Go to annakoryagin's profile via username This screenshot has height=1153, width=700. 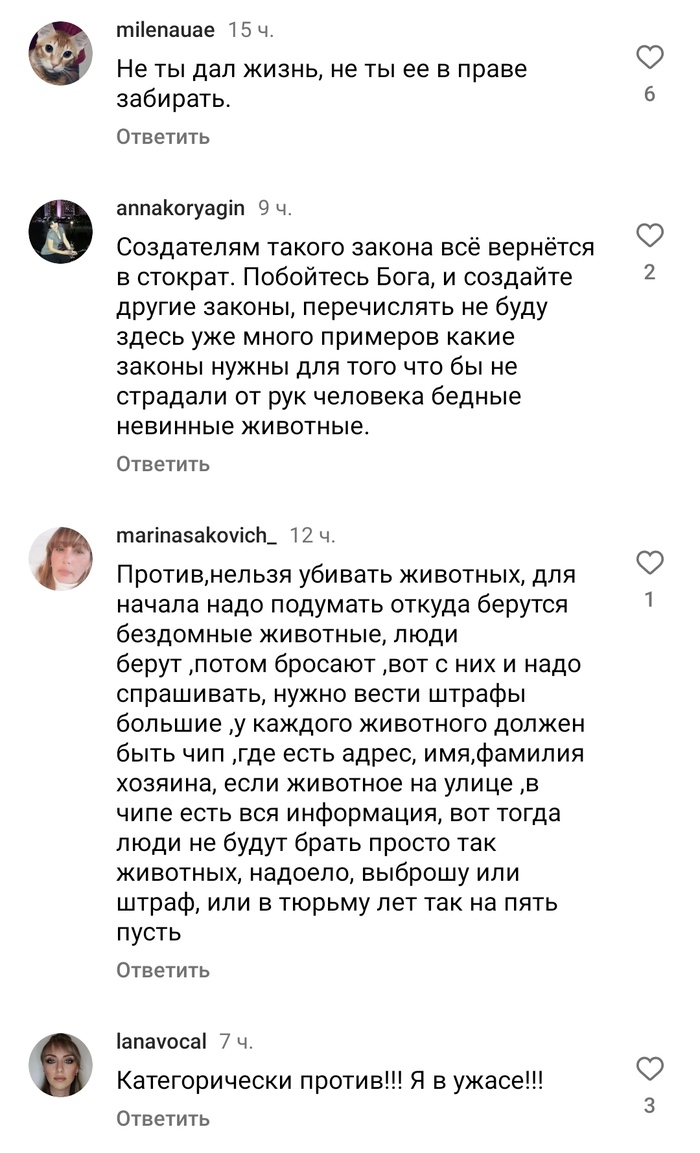coord(180,208)
